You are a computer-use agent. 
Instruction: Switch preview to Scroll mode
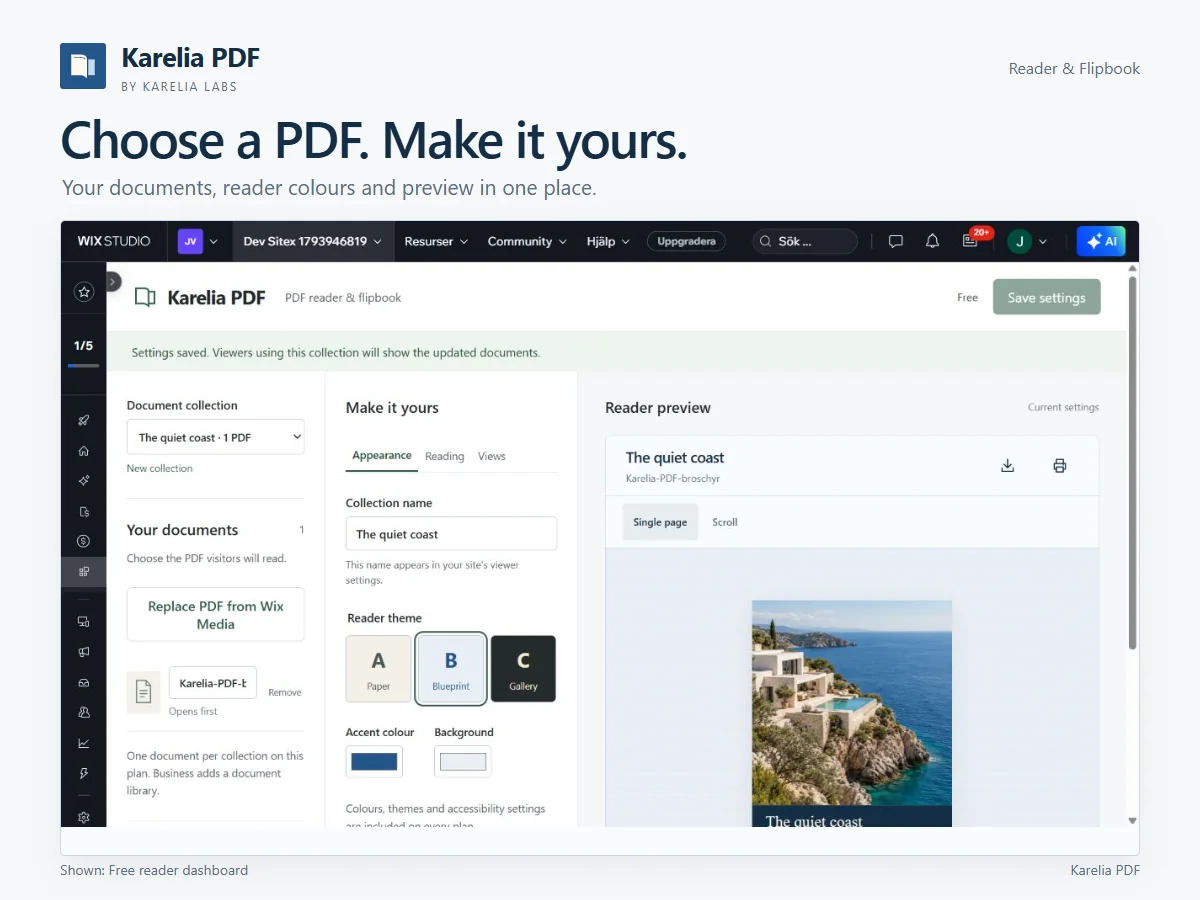725,522
